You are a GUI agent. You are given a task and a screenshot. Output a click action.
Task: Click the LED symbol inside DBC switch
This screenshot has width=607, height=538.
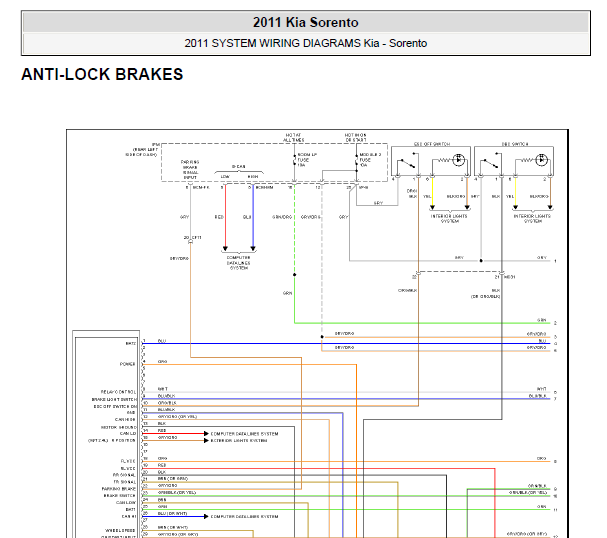(542, 159)
